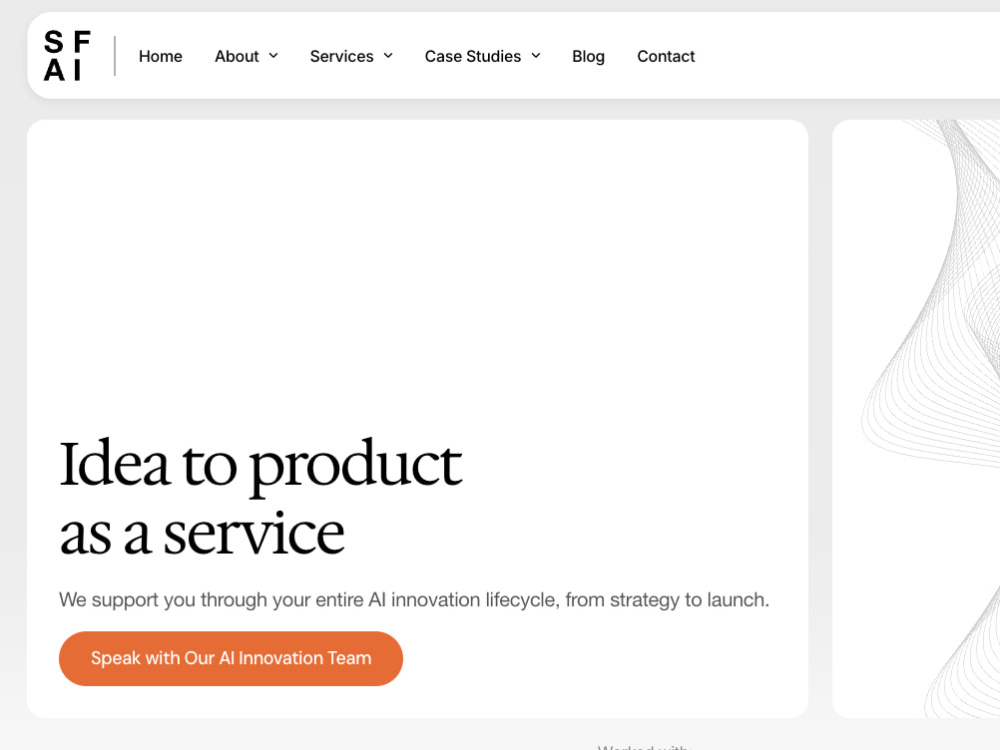Open the Services menu item
The width and height of the screenshot is (1000, 750).
[x=342, y=56]
